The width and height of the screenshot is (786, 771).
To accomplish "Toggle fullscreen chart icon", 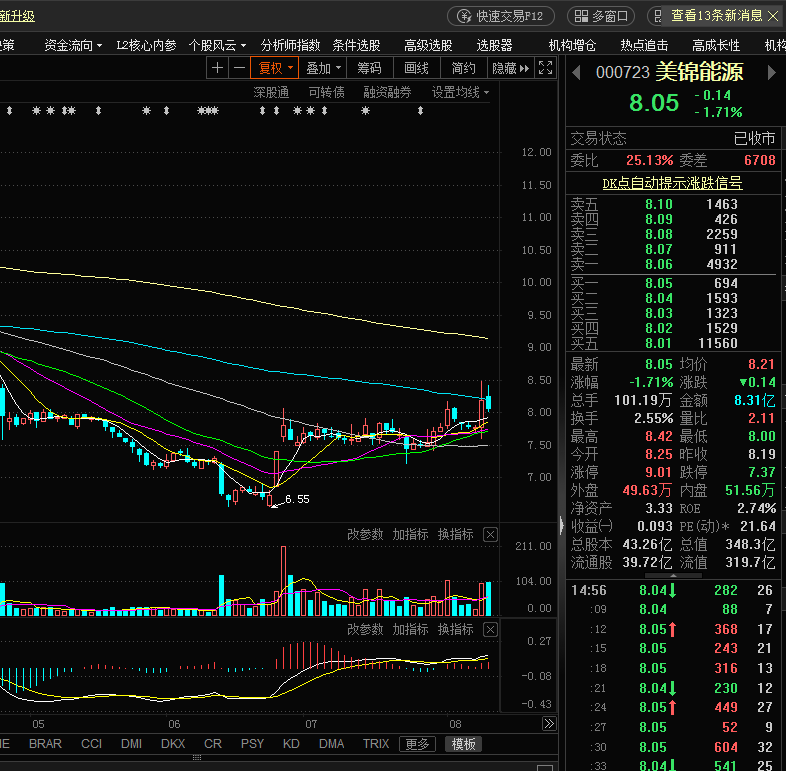I will coord(545,68).
